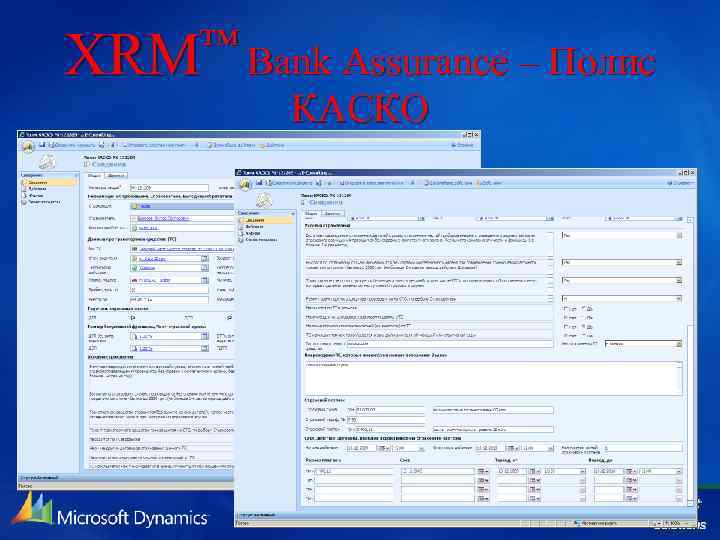This screenshot has width=720, height=540.
Task: Click the round application button in back window
Action: pyautogui.click(x=28, y=147)
